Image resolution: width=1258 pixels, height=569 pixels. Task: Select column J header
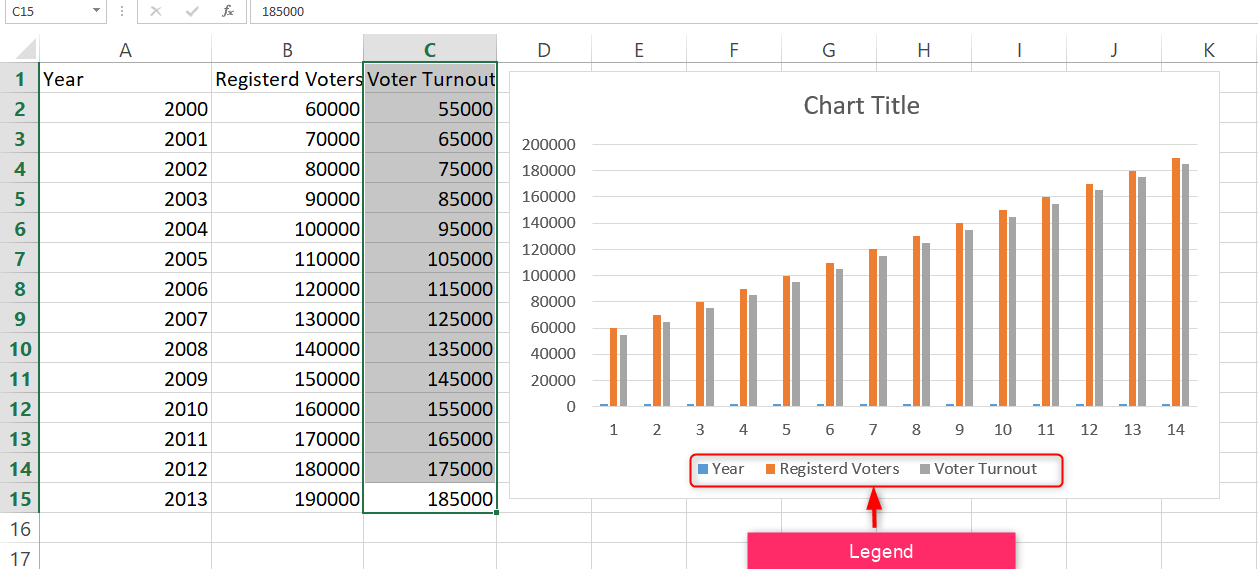1114,50
